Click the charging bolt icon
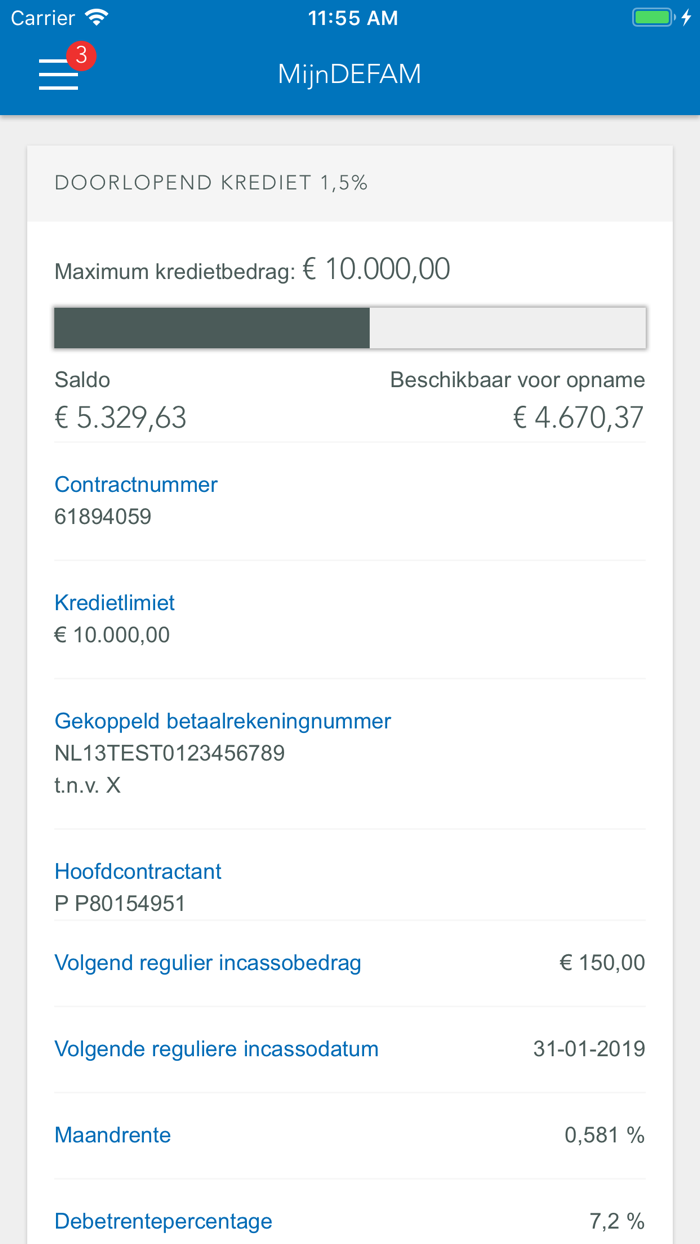700x1244 pixels. (x=685, y=16)
